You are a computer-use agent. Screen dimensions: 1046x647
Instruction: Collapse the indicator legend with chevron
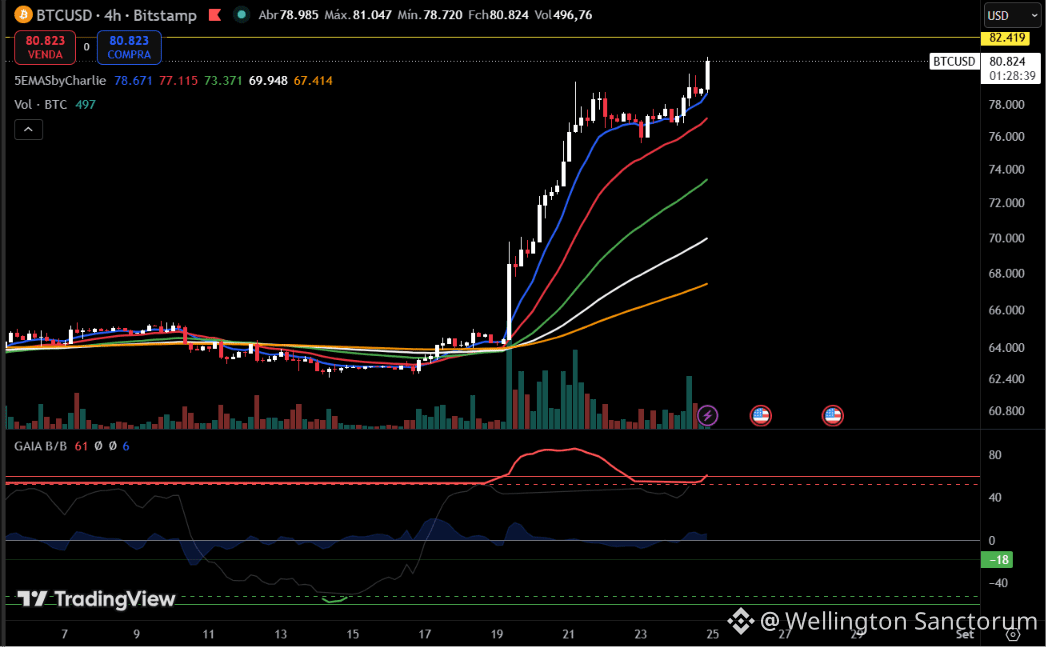(29, 129)
